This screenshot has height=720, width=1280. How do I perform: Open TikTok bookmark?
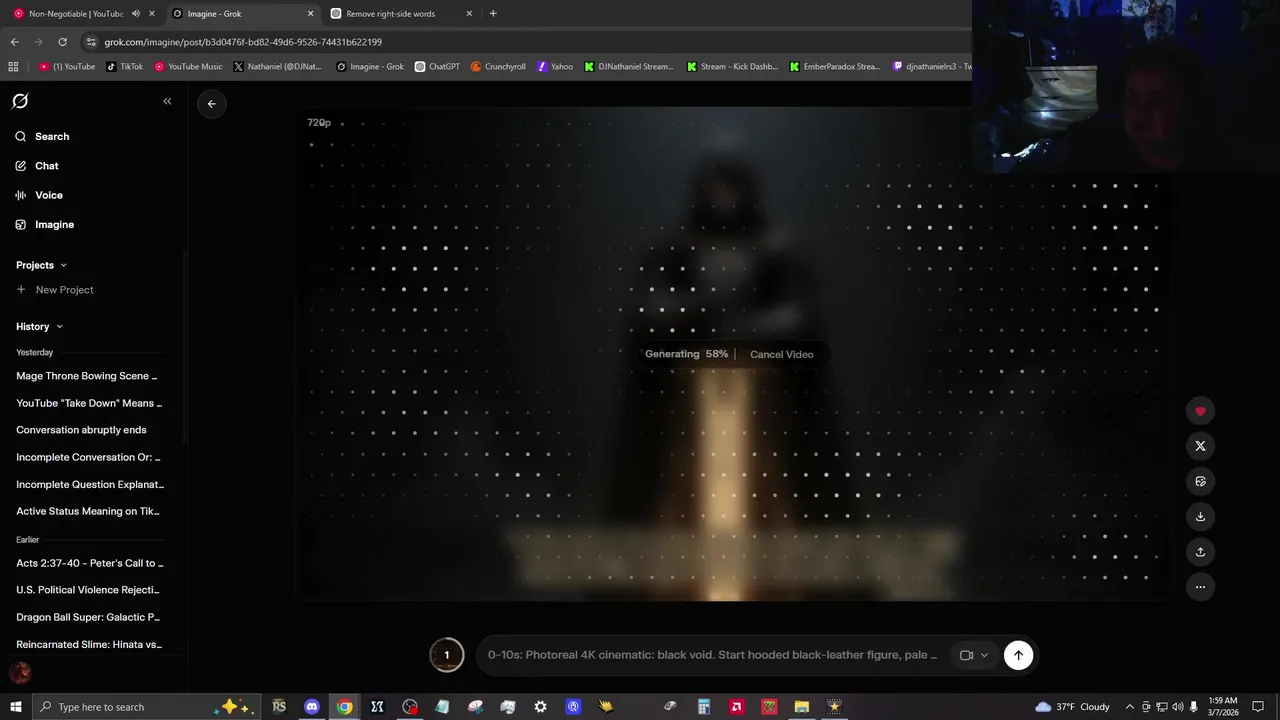(x=125, y=67)
